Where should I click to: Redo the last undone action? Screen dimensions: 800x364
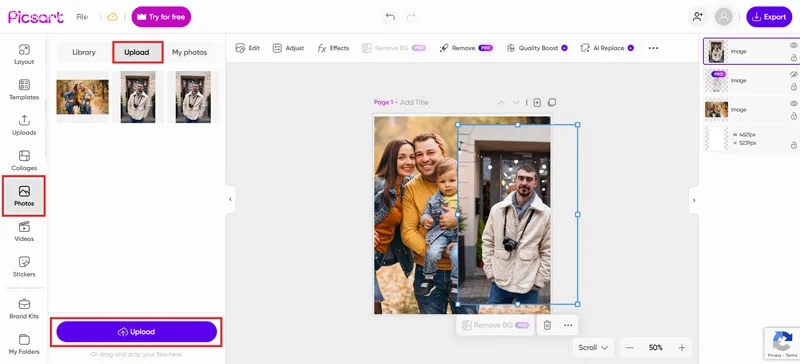pyautogui.click(x=411, y=17)
